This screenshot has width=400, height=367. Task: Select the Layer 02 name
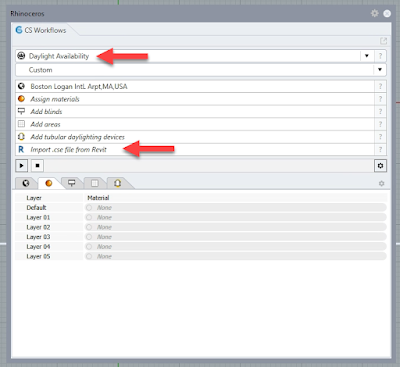(x=38, y=227)
